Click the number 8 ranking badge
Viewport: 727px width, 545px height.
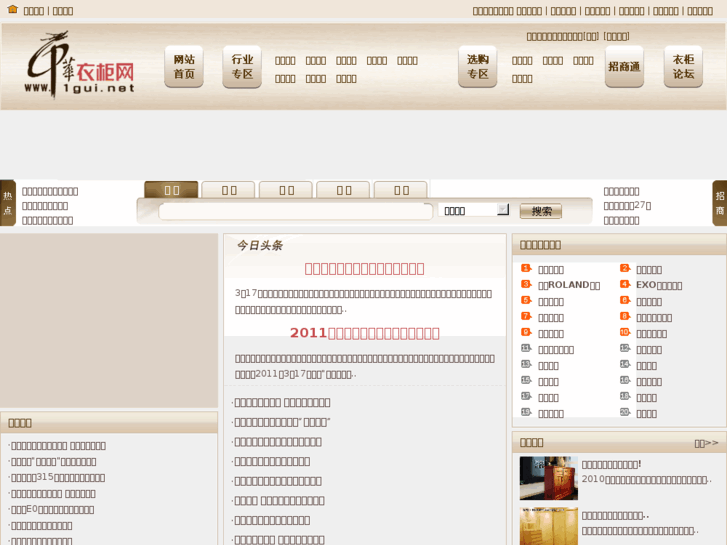625,316
